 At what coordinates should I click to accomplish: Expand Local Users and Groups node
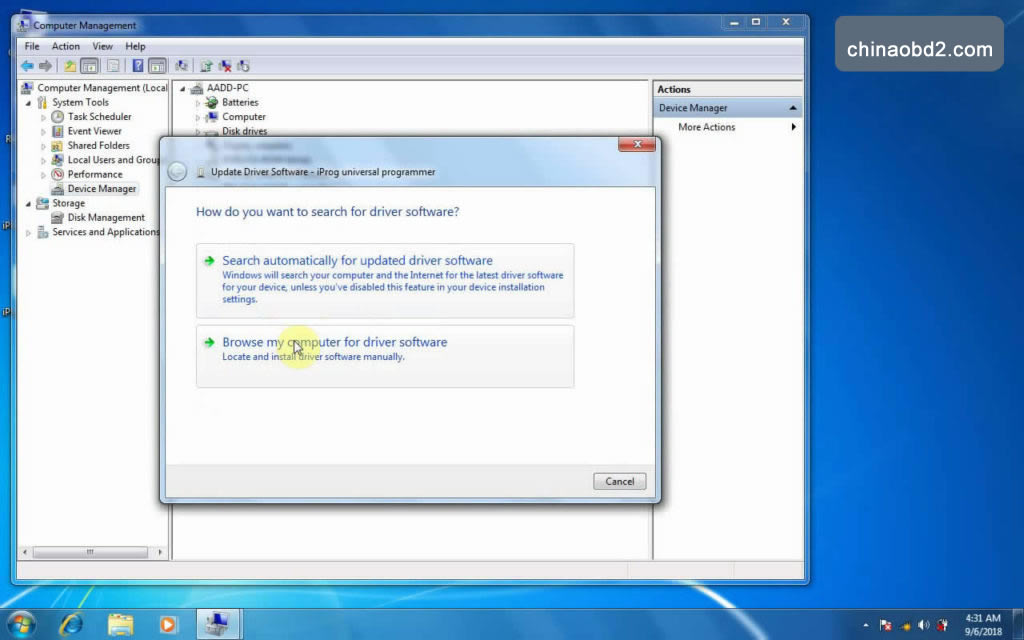[x=43, y=160]
